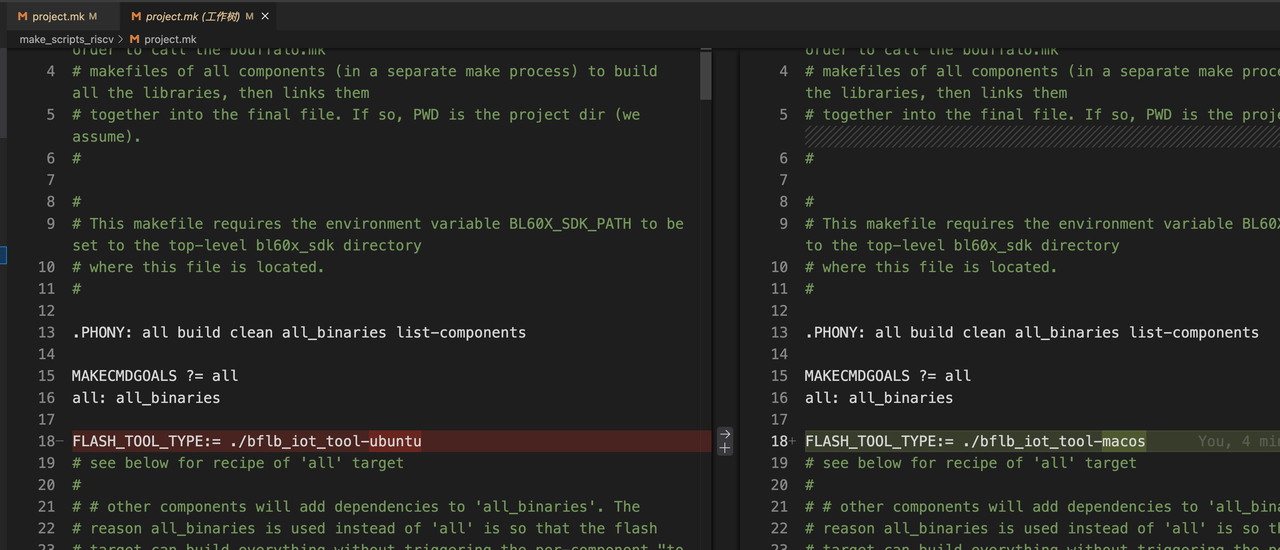Click 'MAKECMDGOALS ?= all' in left pane
Viewport: 1280px width, 550px height.
click(x=155, y=376)
